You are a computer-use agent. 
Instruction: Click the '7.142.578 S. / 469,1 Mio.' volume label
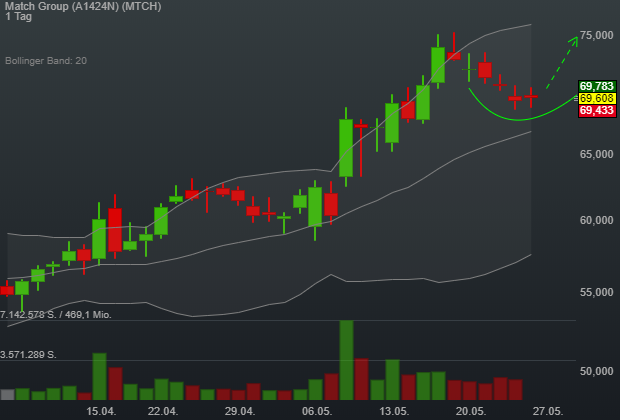[56, 315]
